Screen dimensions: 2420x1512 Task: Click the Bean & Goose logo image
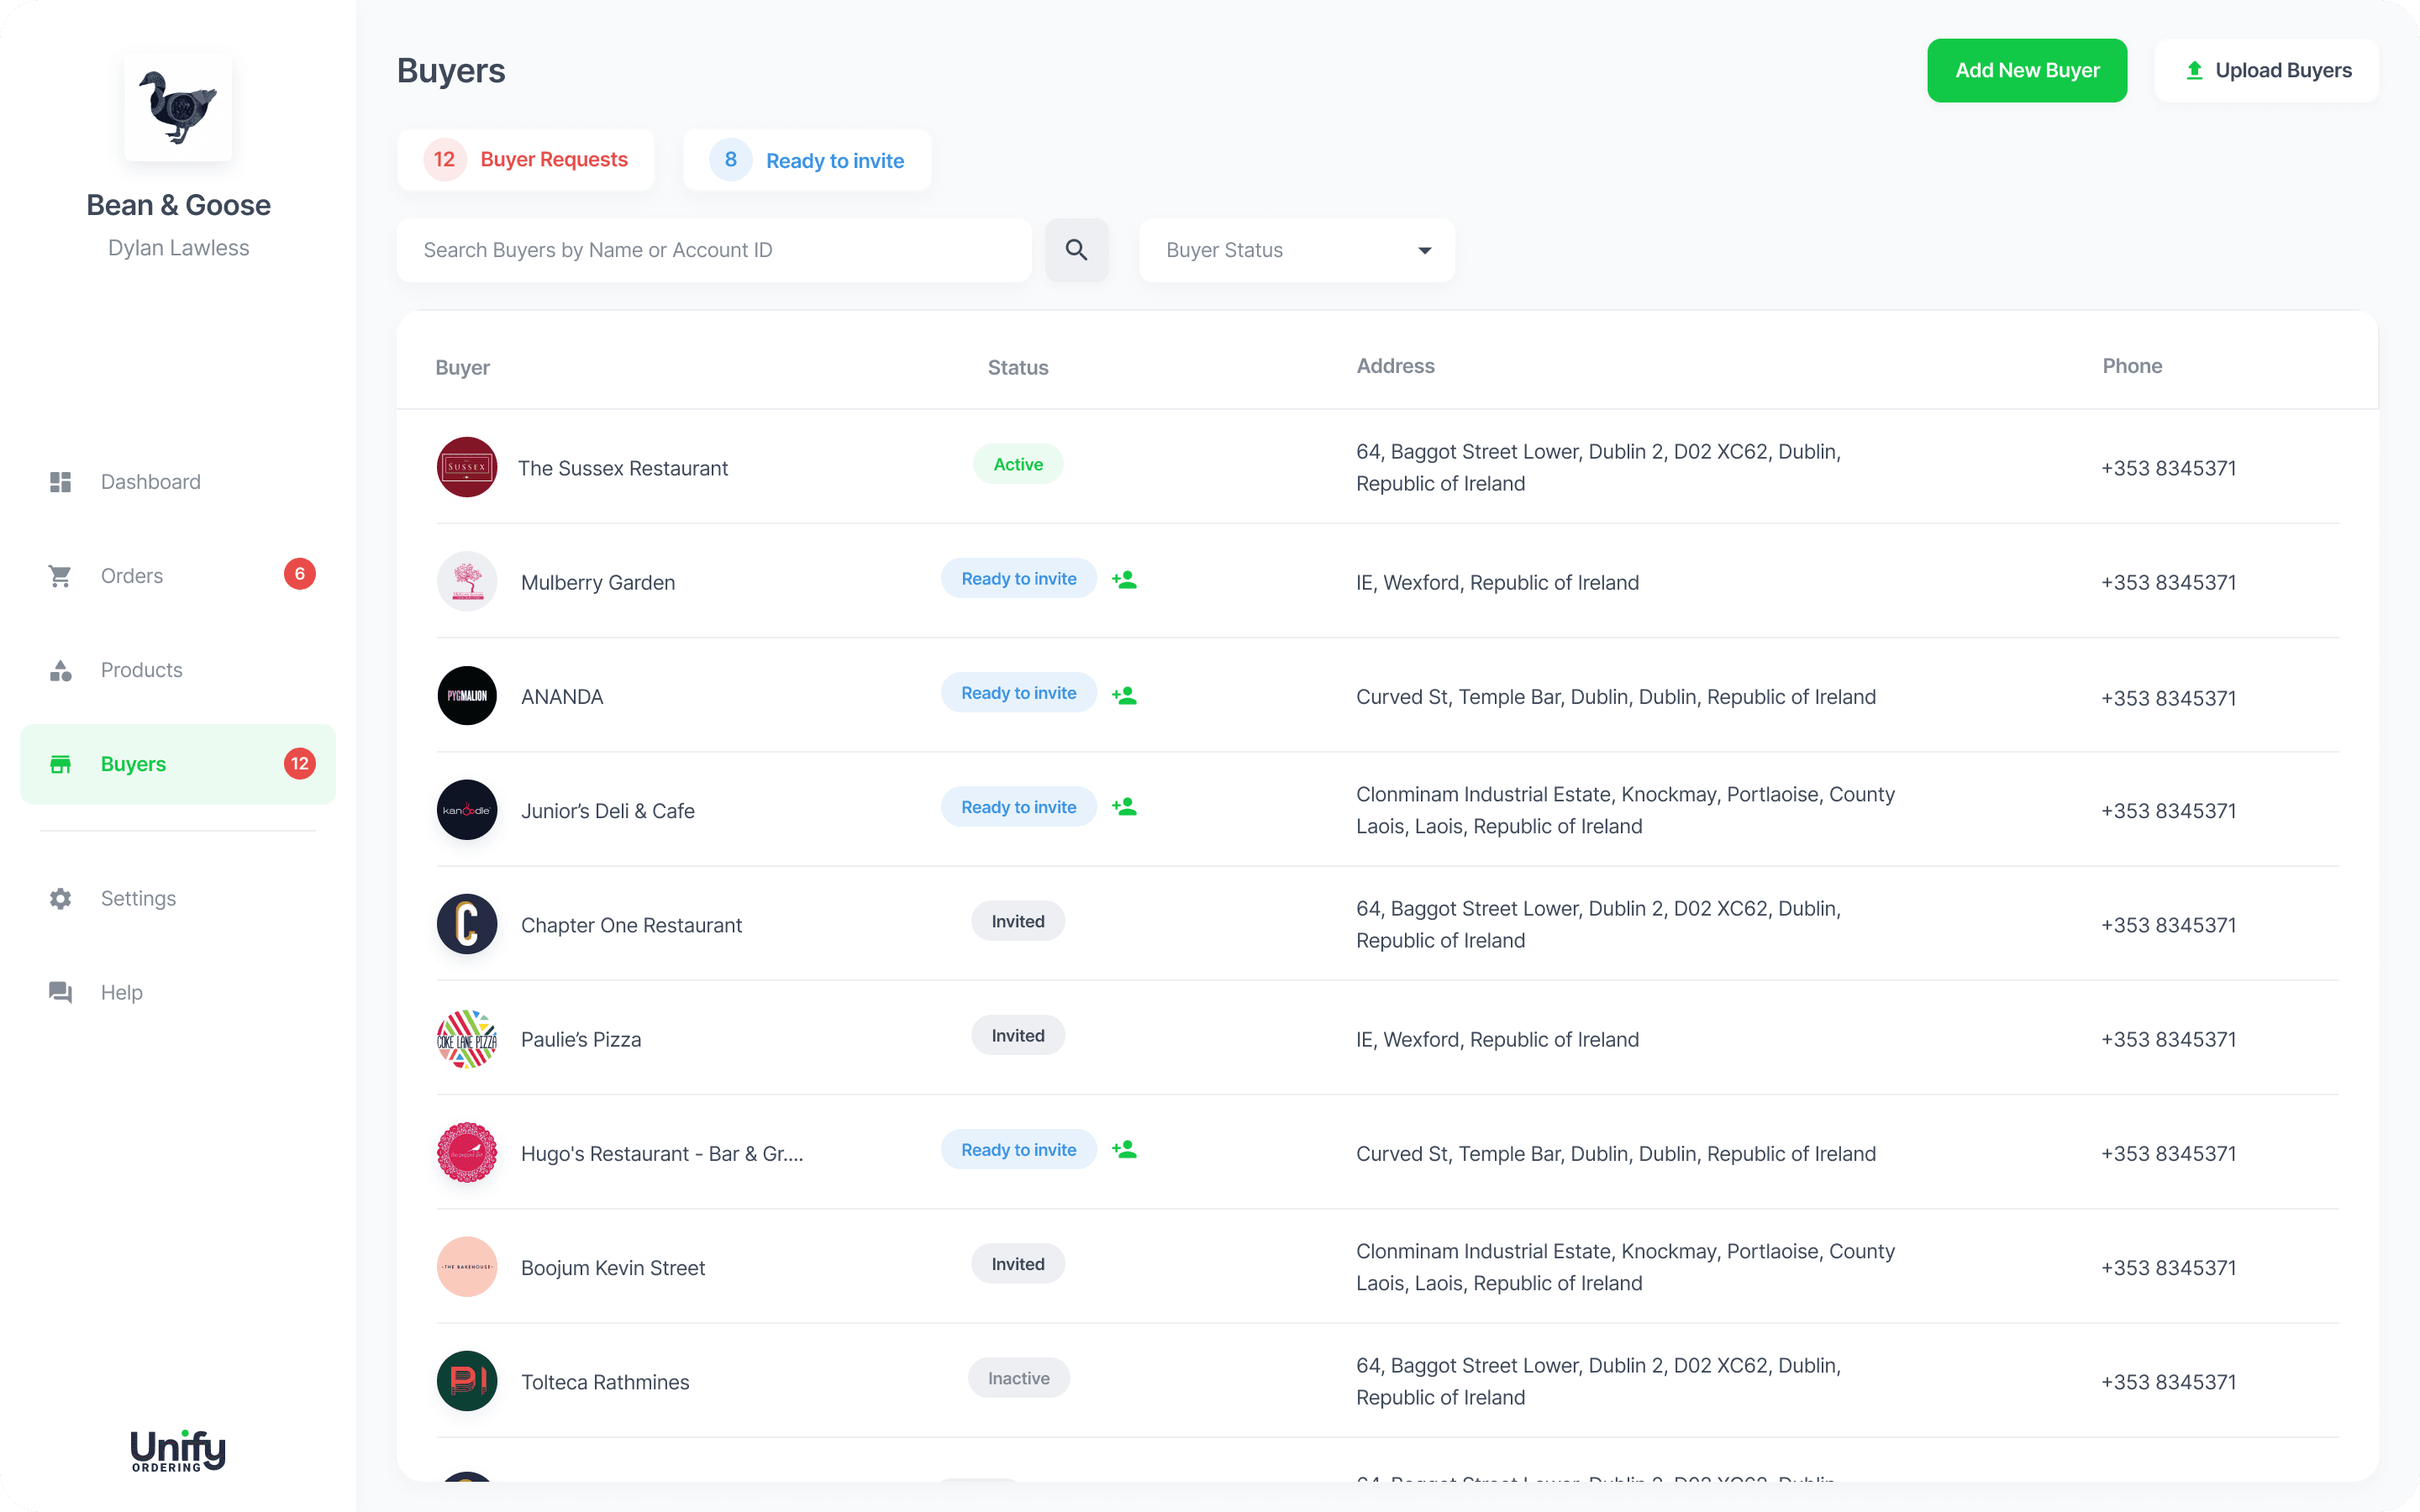[178, 107]
